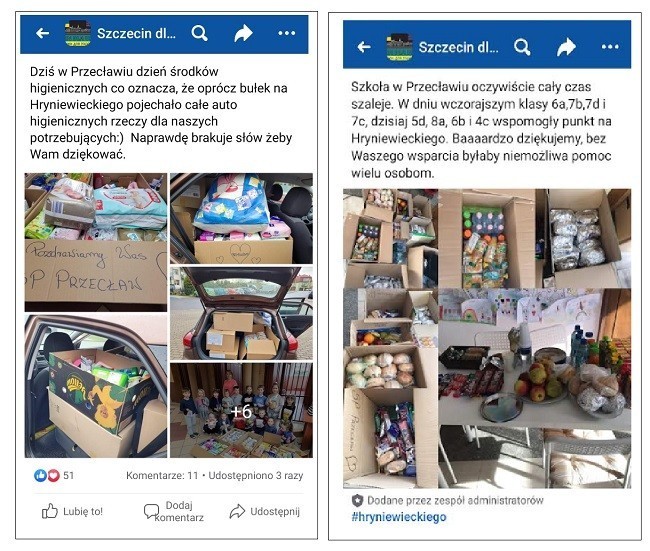Open the #hryniewieckiego hashtag
The height and width of the screenshot is (551, 650).
[399, 517]
